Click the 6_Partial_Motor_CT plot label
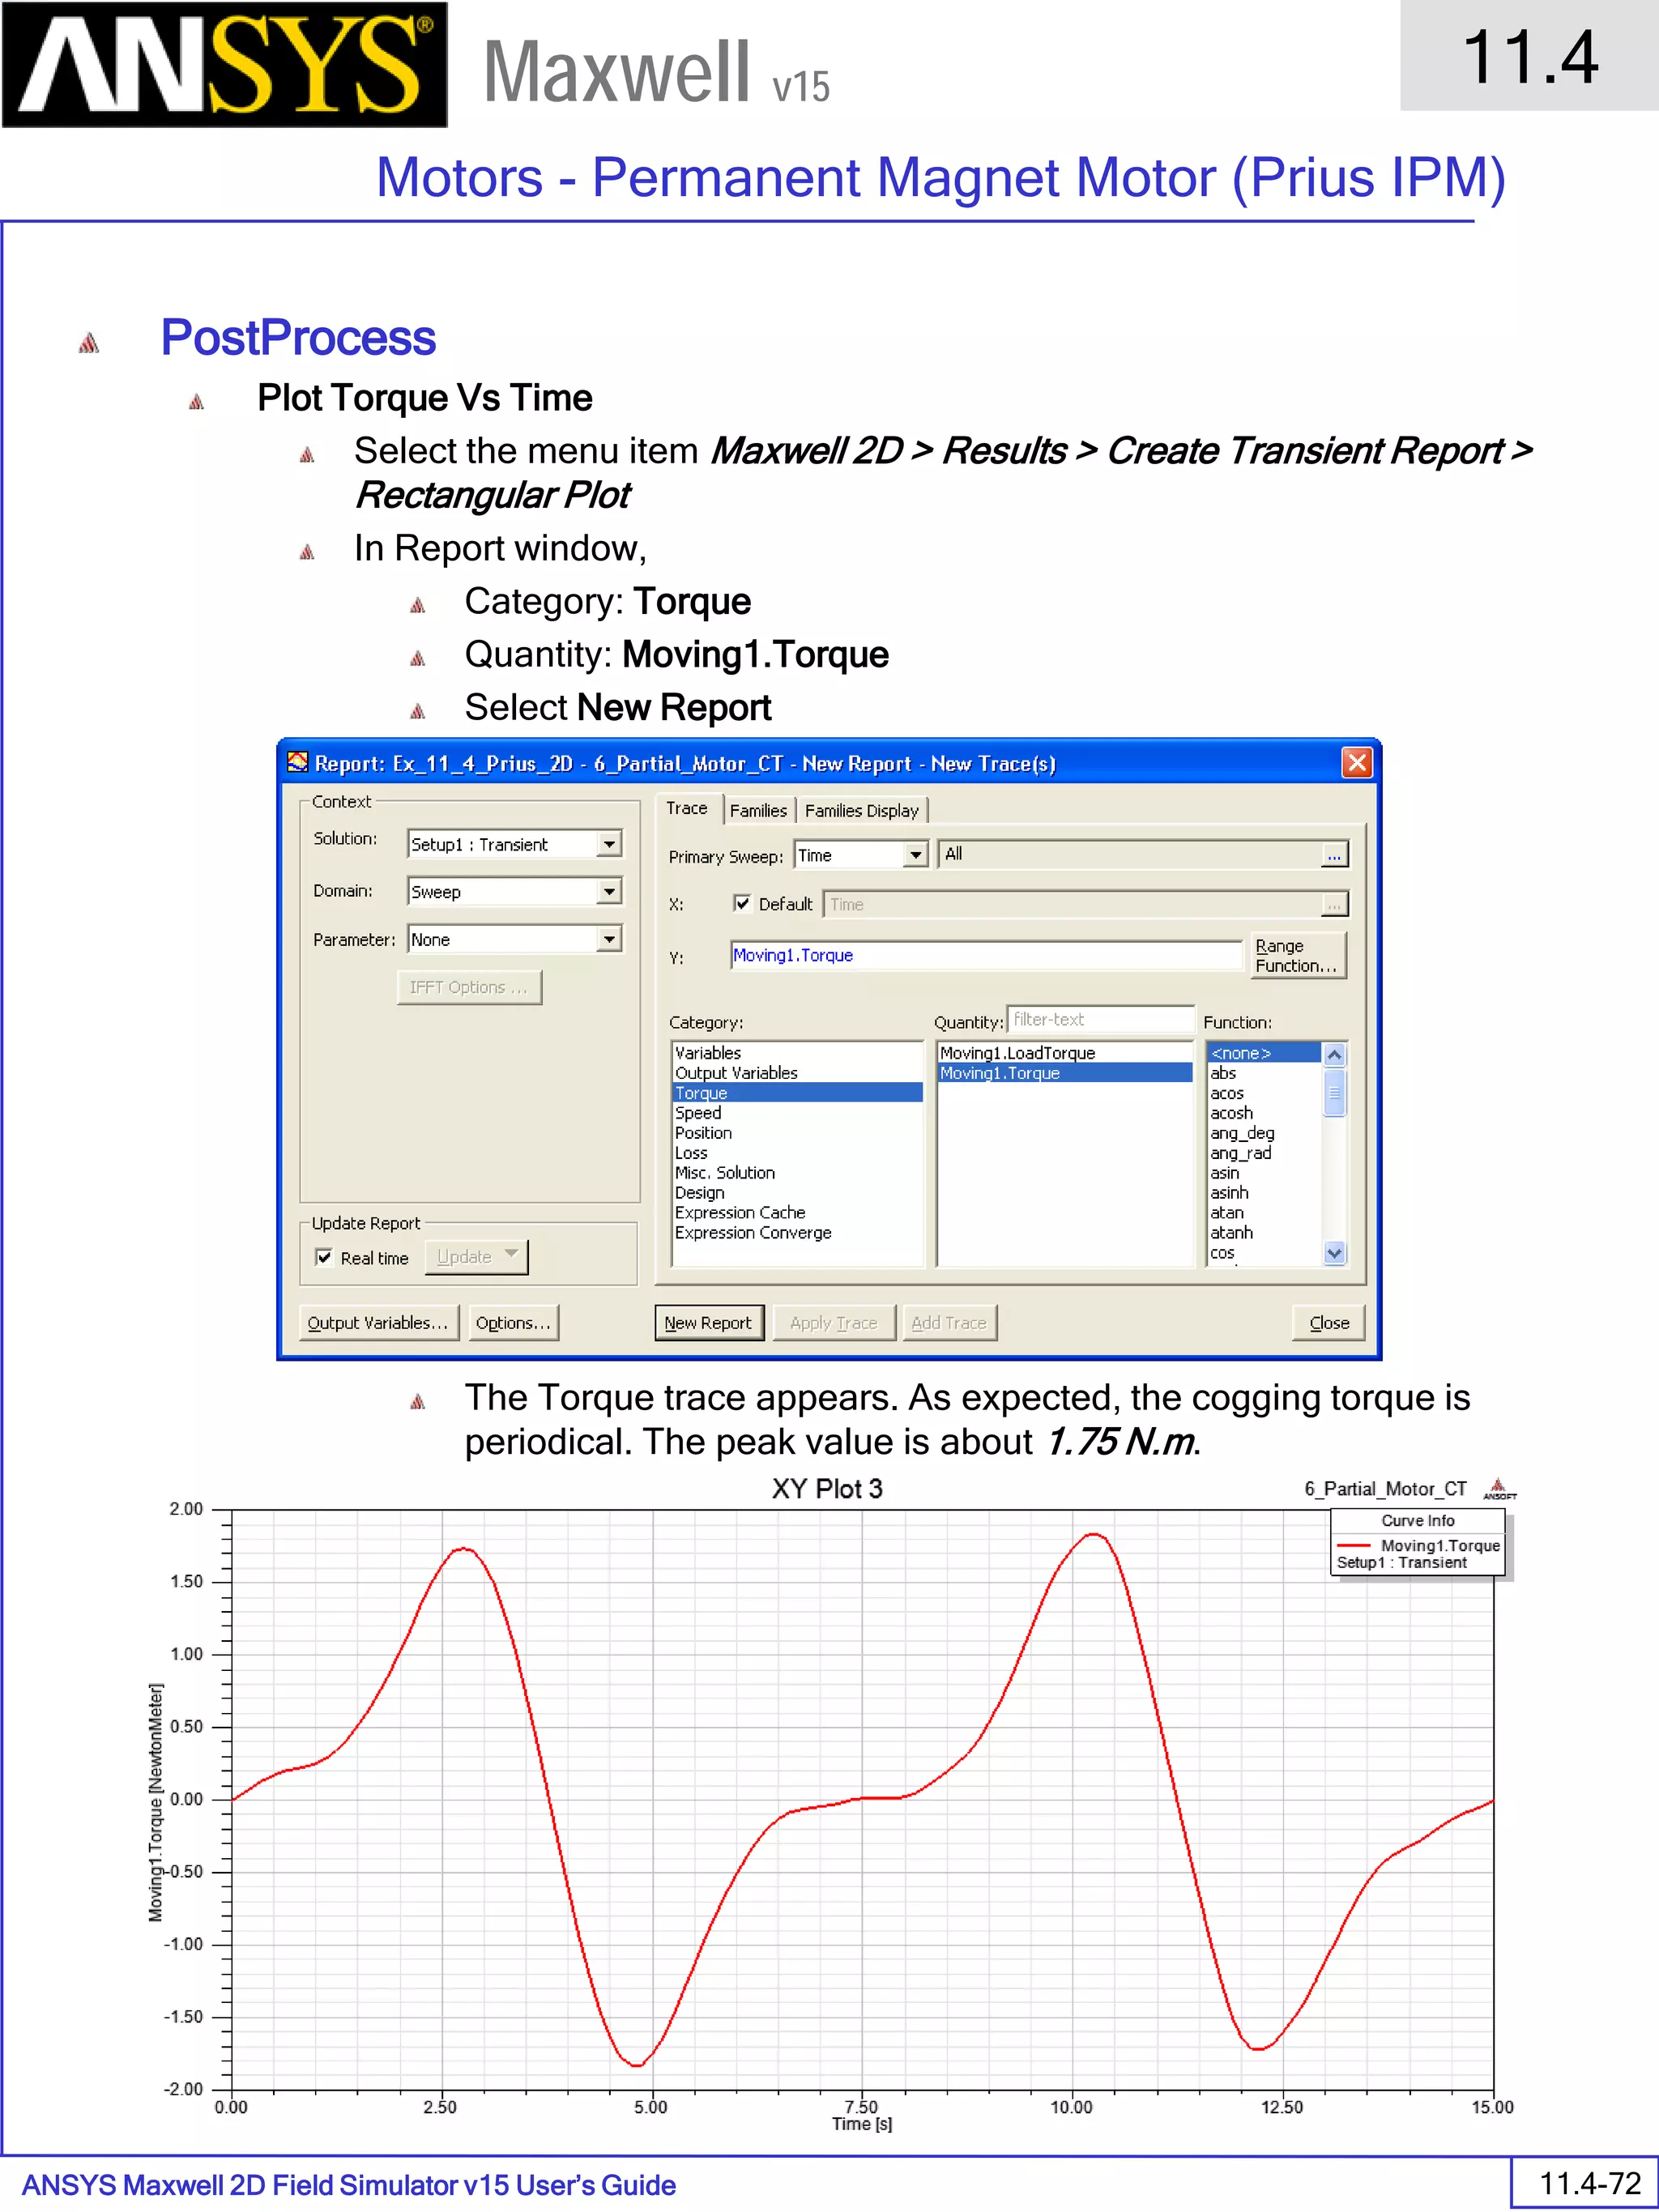 pyautogui.click(x=1385, y=1489)
